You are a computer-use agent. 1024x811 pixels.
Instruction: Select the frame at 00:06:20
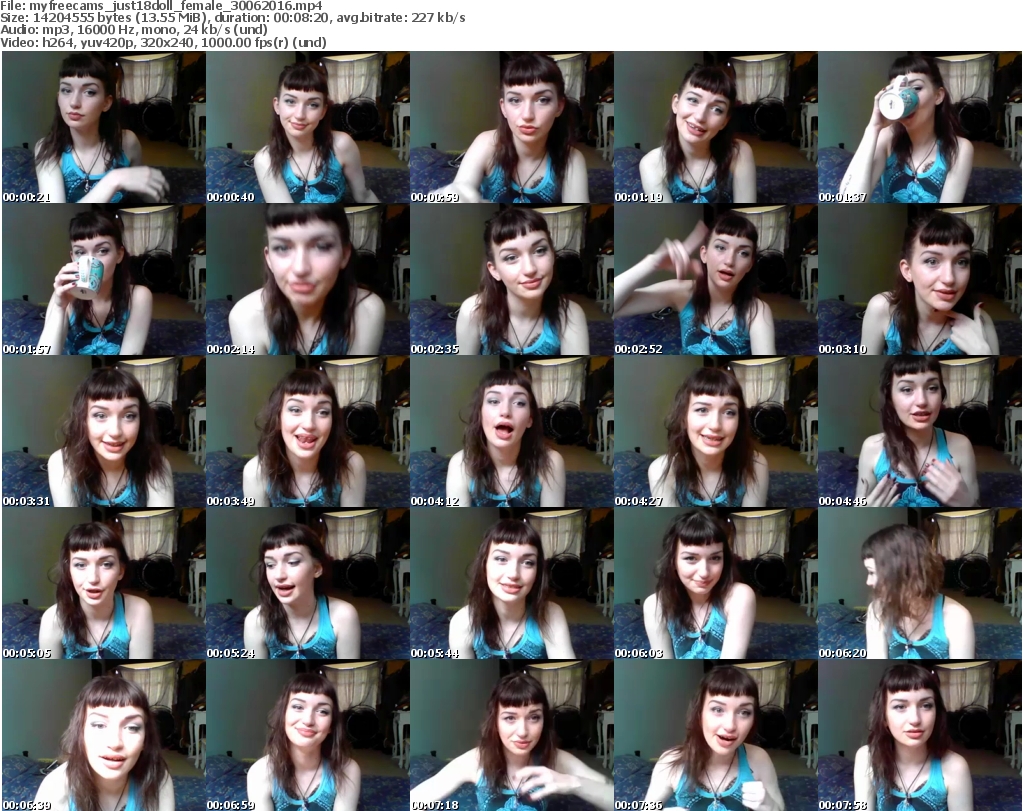point(919,584)
